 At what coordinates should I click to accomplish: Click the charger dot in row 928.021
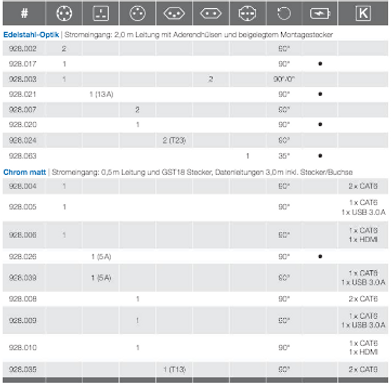click(320, 94)
